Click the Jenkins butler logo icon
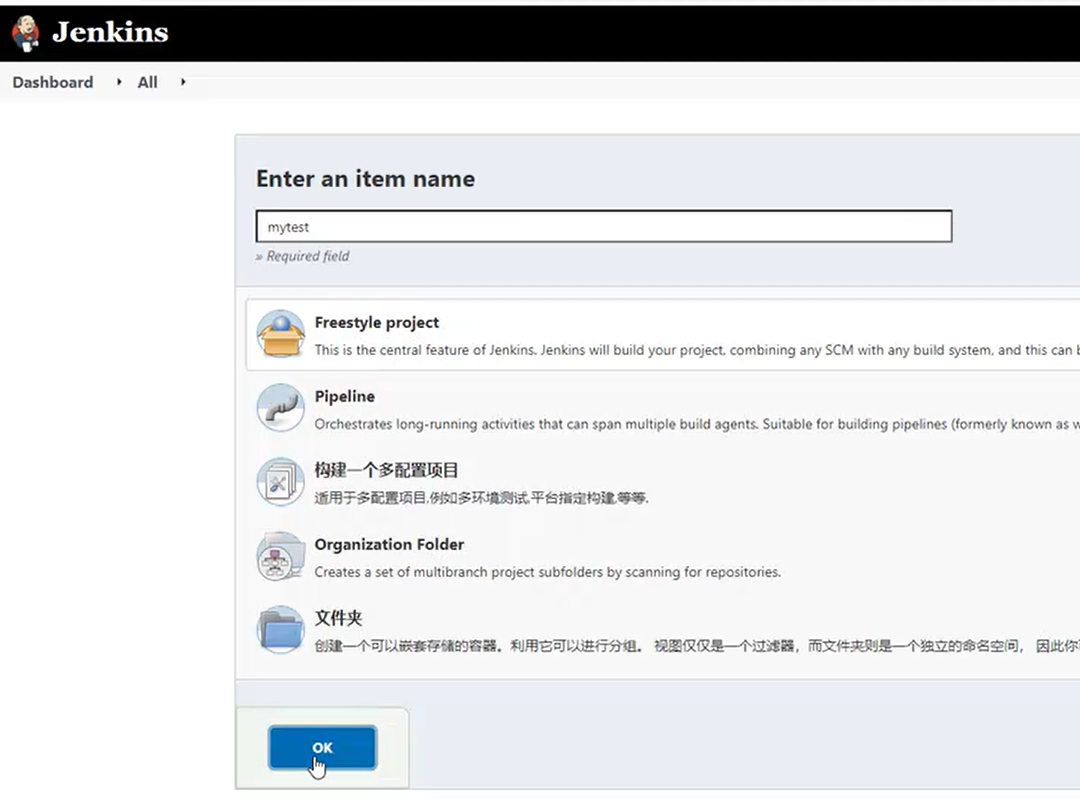 25,33
